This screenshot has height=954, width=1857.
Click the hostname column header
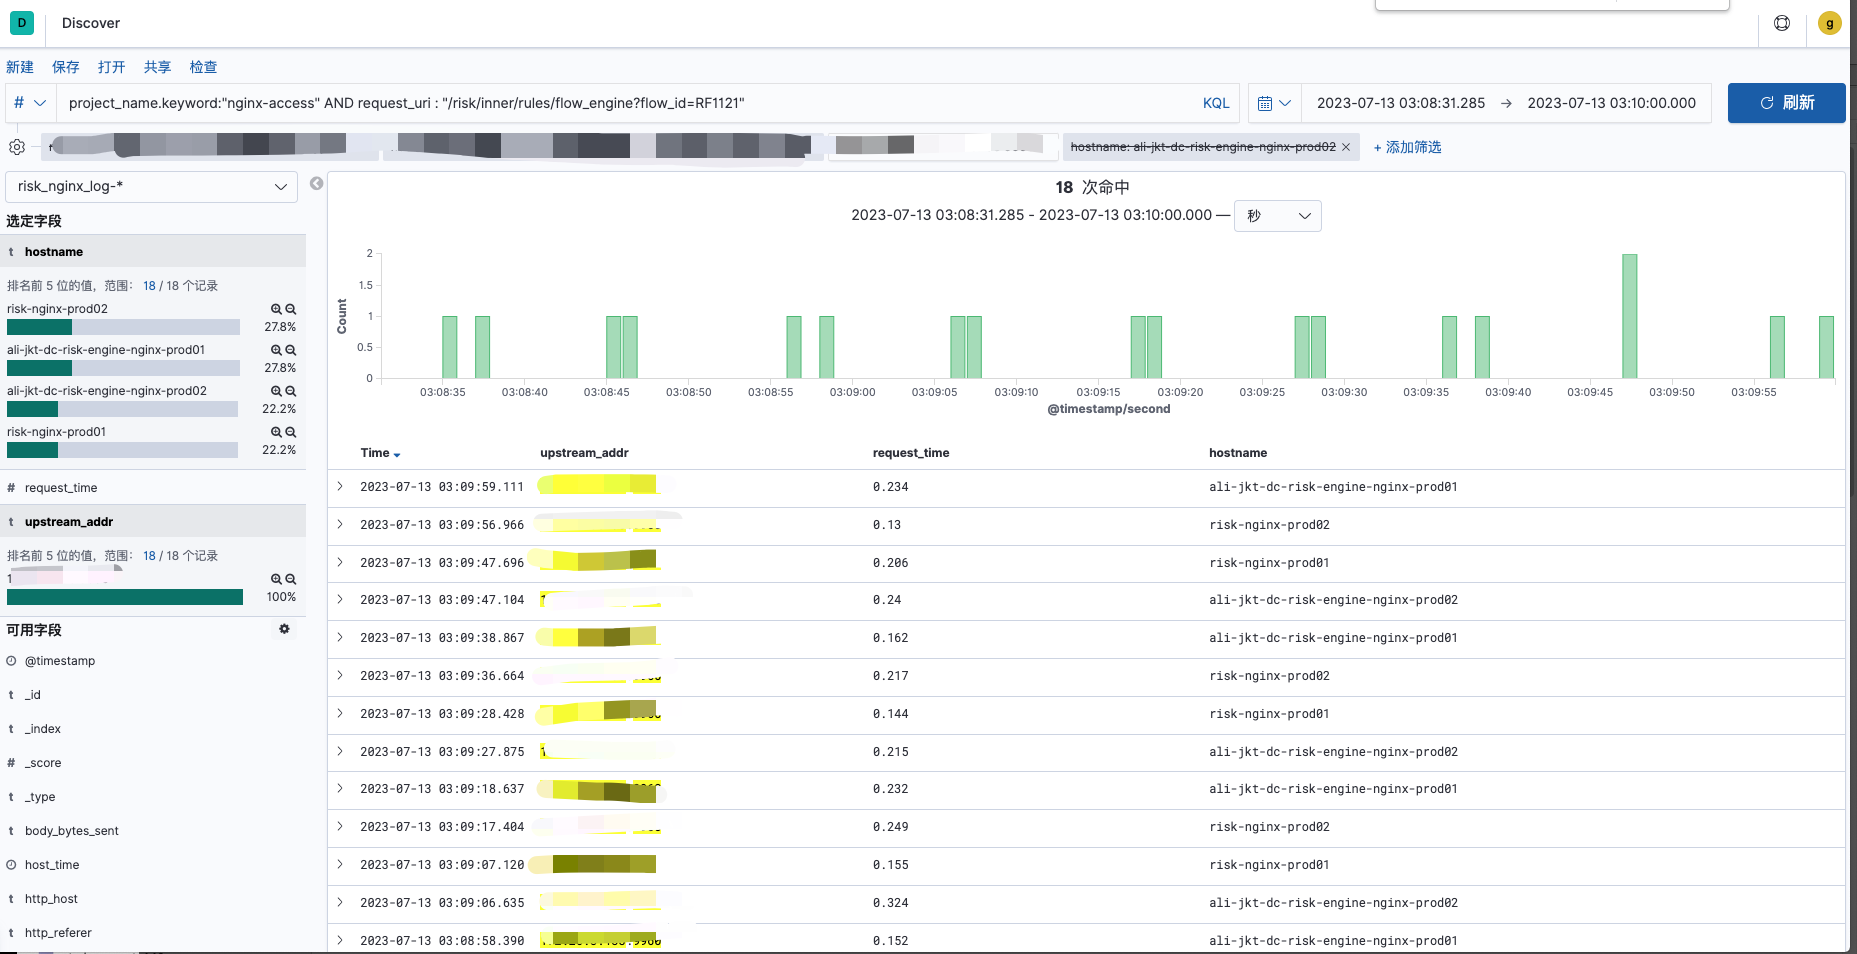coord(1238,453)
